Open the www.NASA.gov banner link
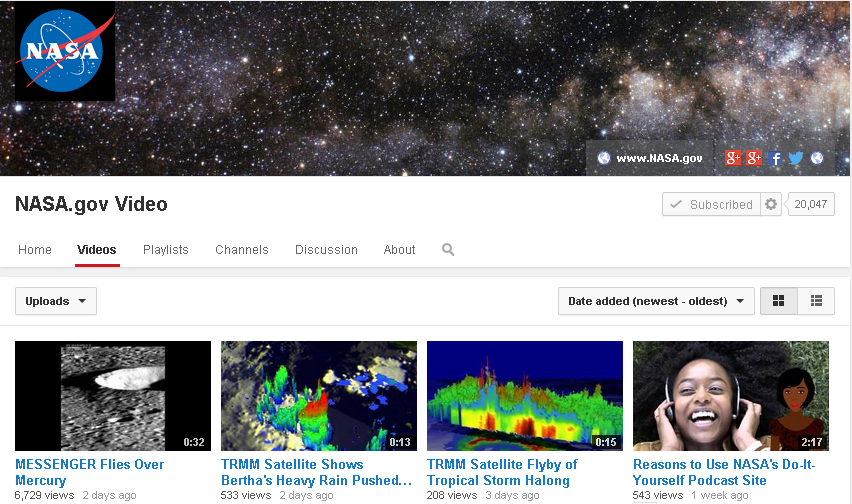 659,158
